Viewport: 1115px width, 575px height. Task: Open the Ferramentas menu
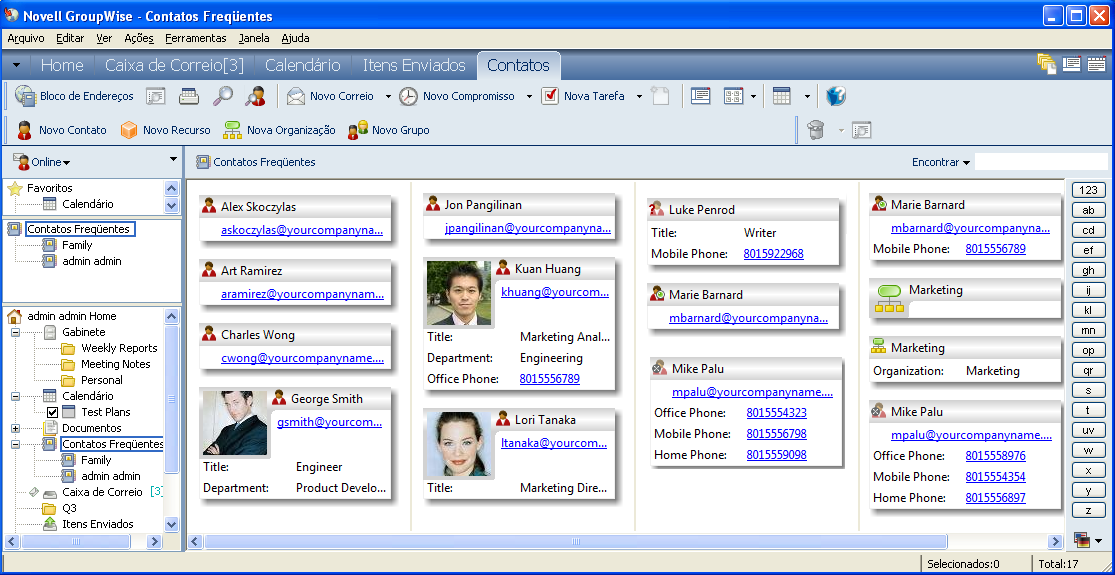point(195,38)
